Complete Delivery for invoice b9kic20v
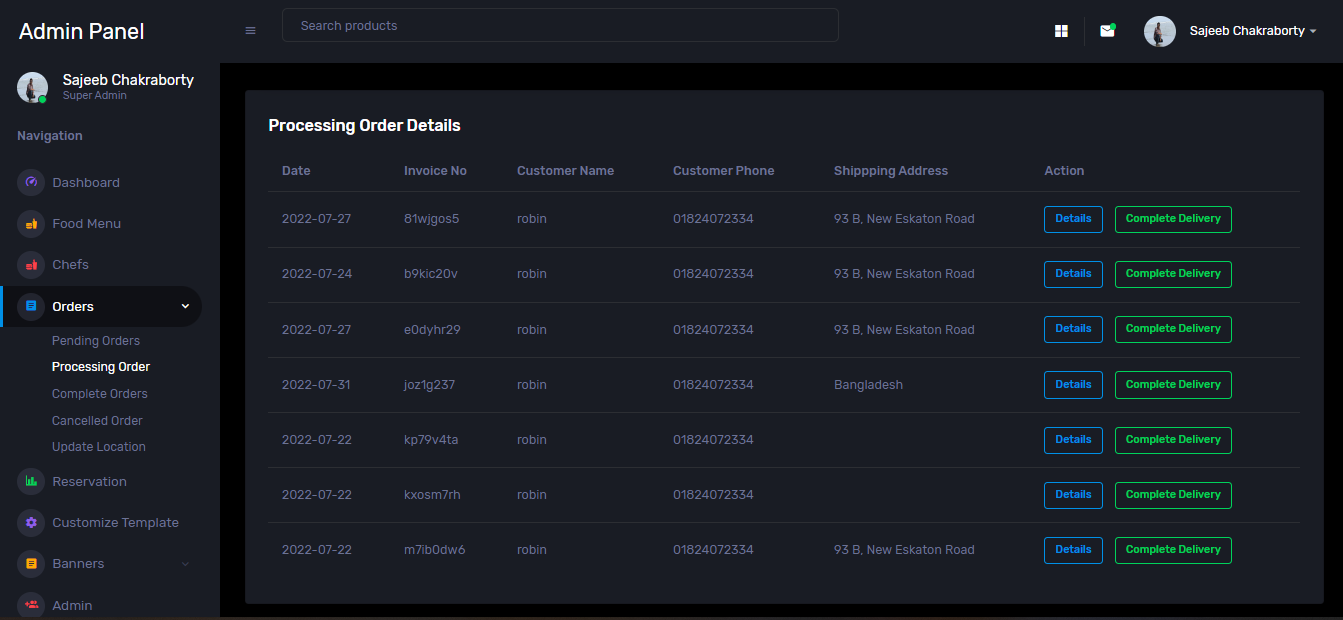 click(x=1173, y=274)
